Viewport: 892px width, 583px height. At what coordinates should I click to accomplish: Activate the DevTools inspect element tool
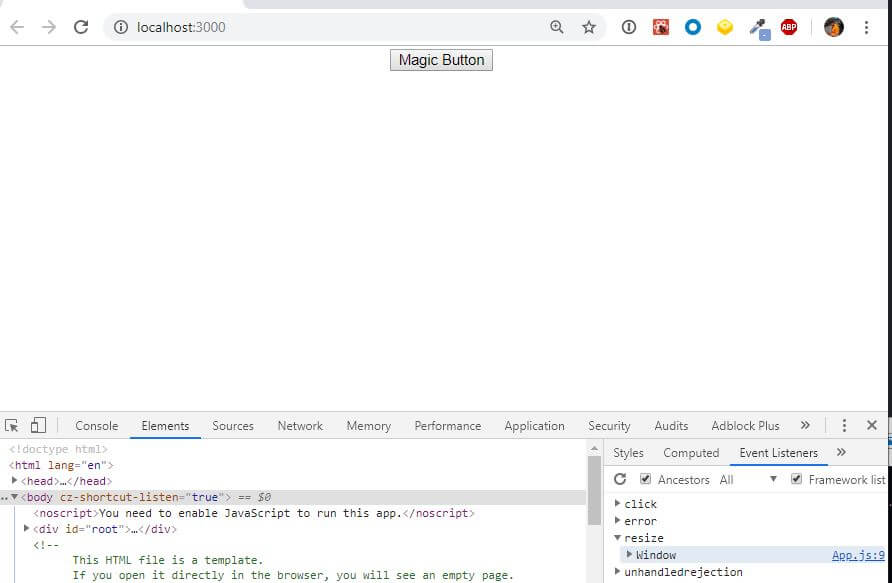point(11,425)
